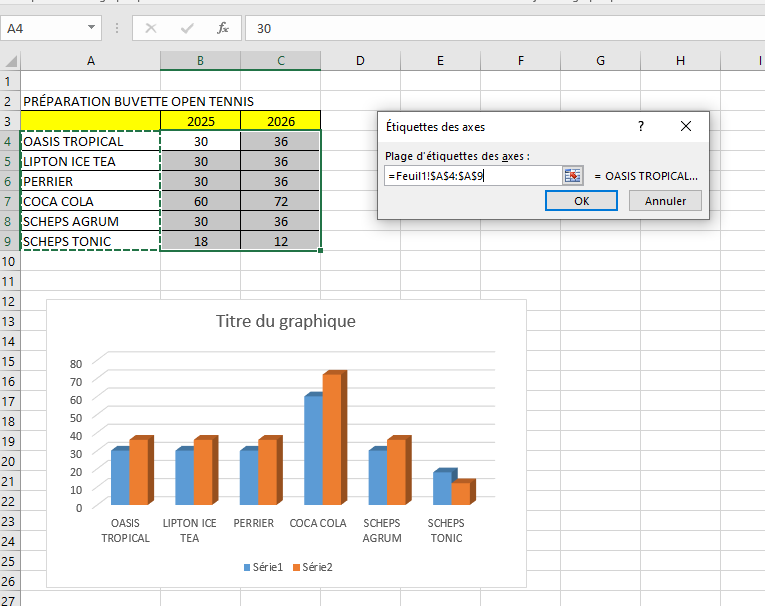Select column B header

click(x=200, y=61)
